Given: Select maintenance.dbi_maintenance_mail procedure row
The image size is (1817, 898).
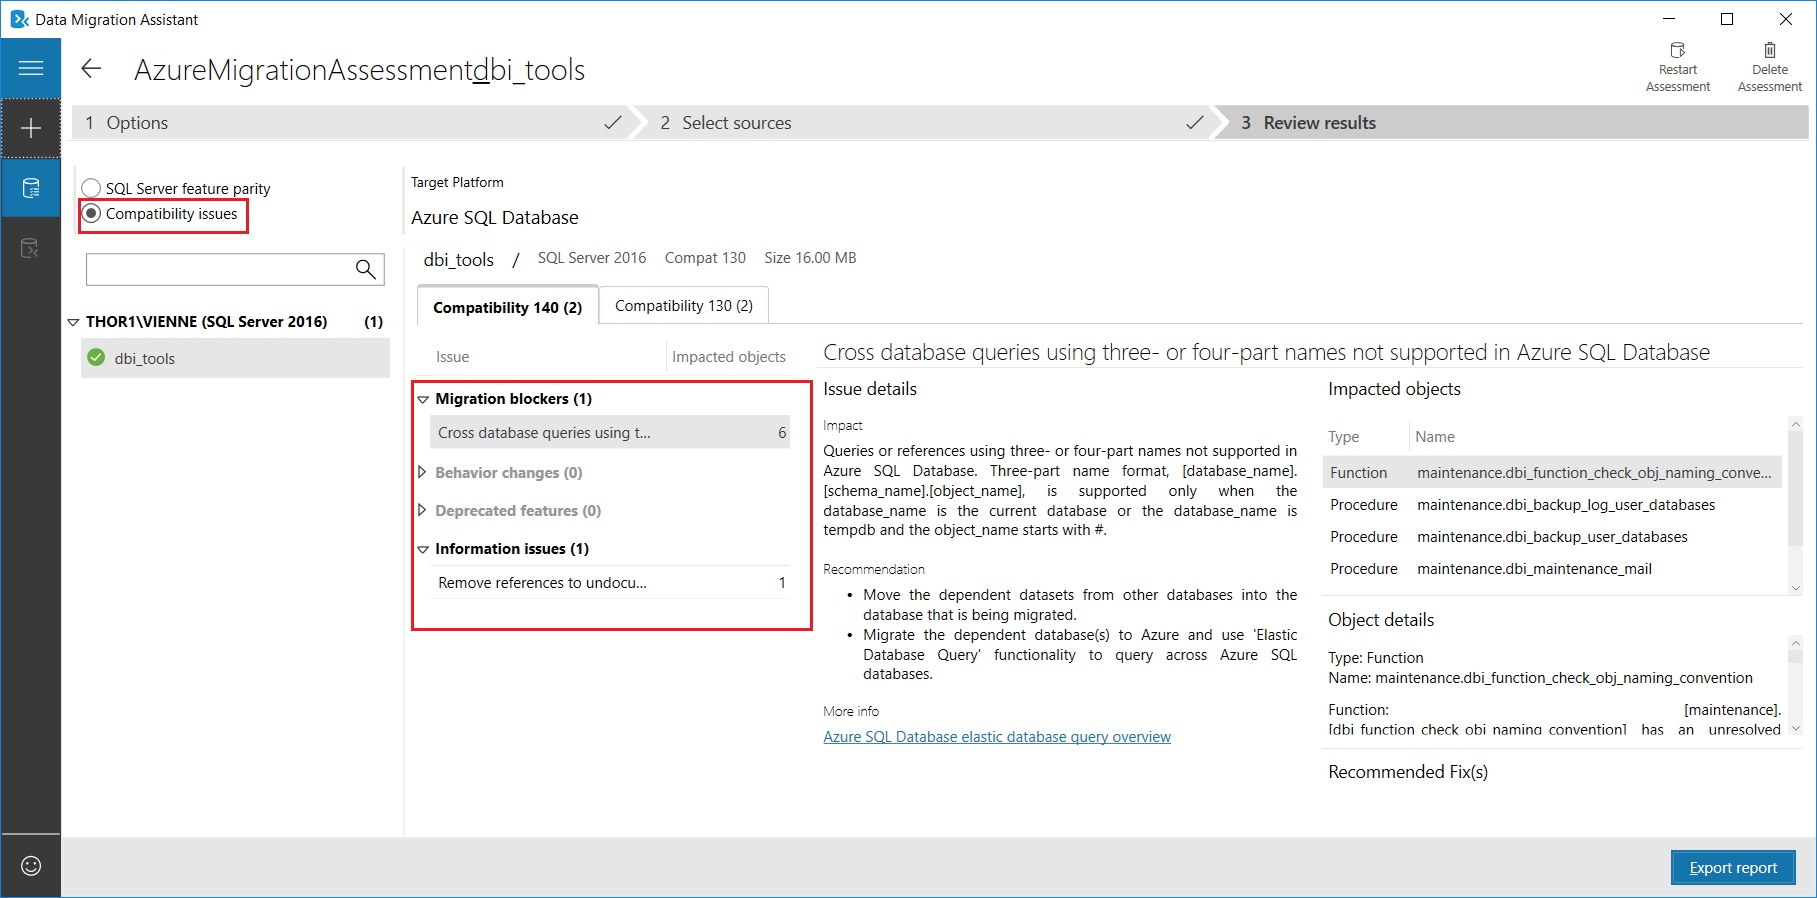Looking at the screenshot, I should 1552,569.
